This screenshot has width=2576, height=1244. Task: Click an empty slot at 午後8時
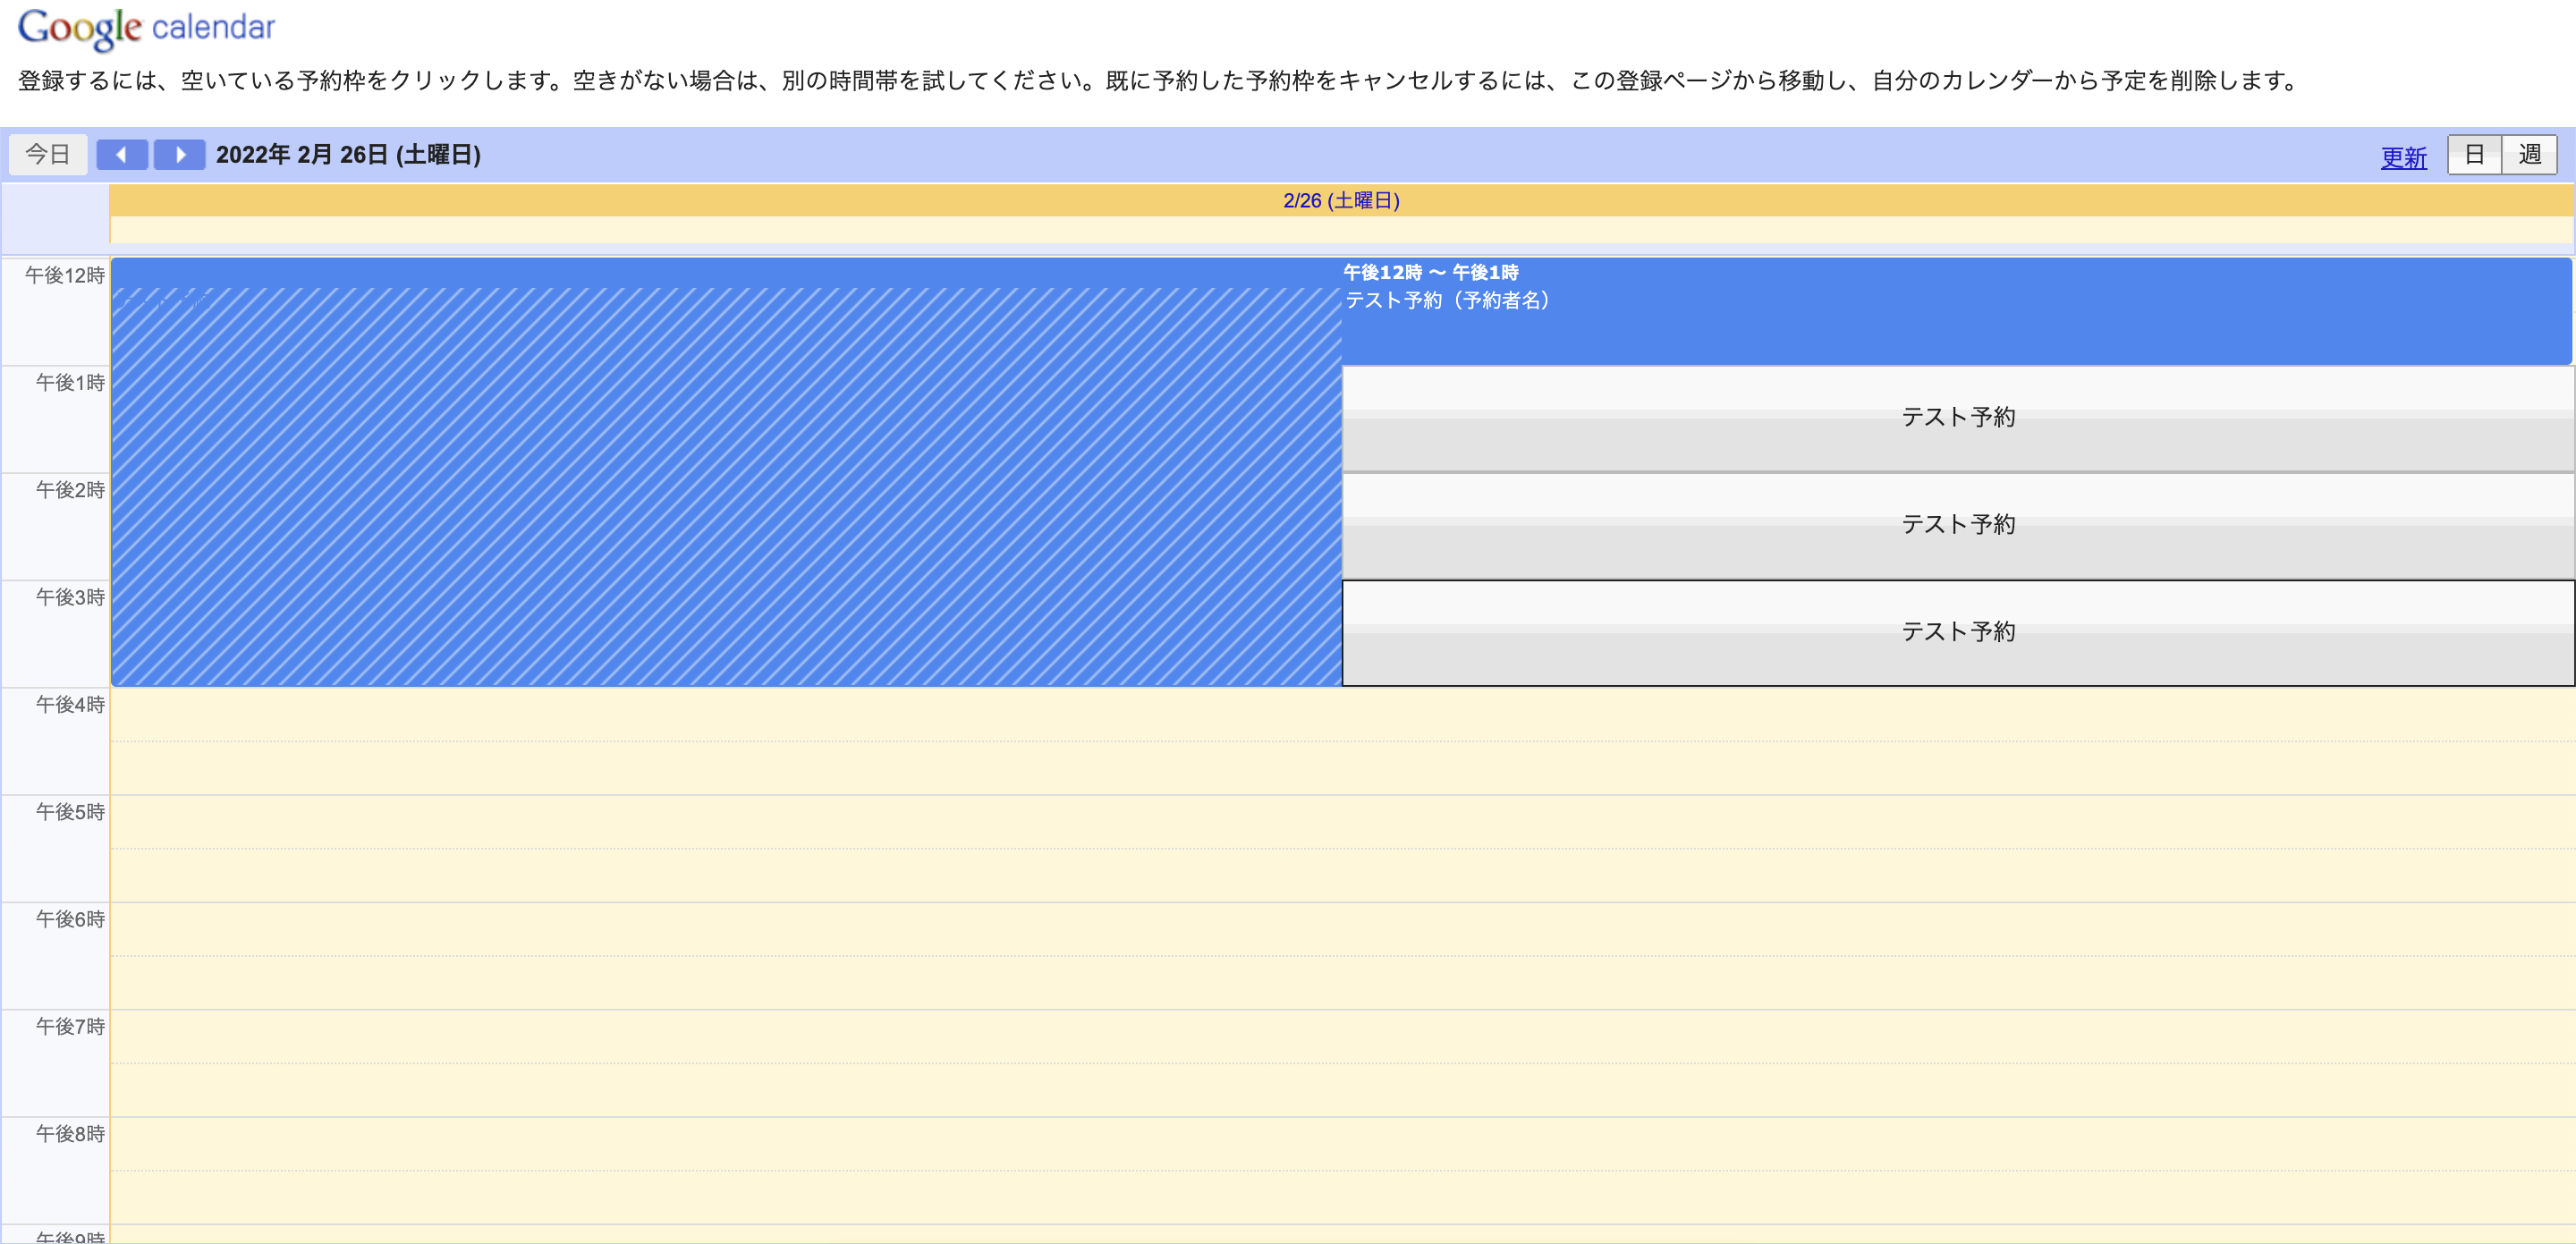pyautogui.click(x=1300, y=1168)
